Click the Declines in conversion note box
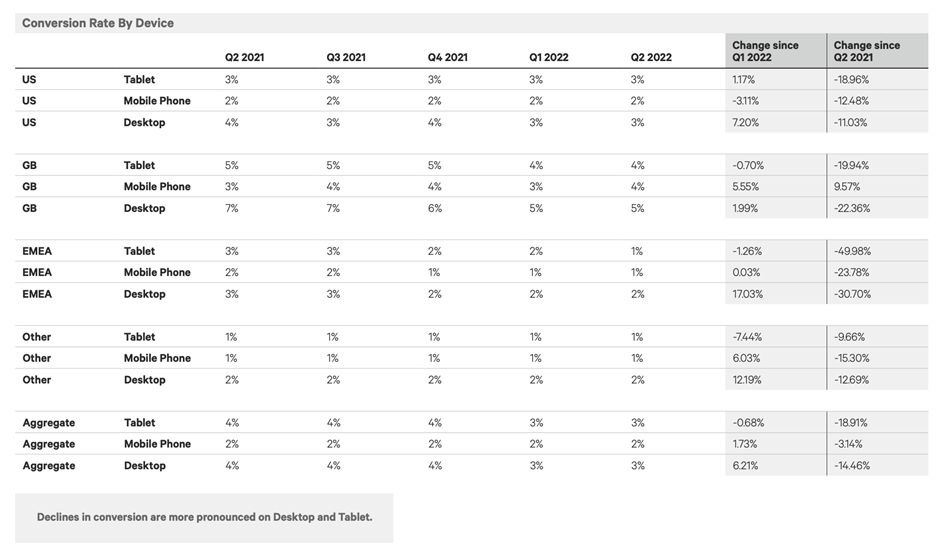940x550 pixels. click(204, 518)
